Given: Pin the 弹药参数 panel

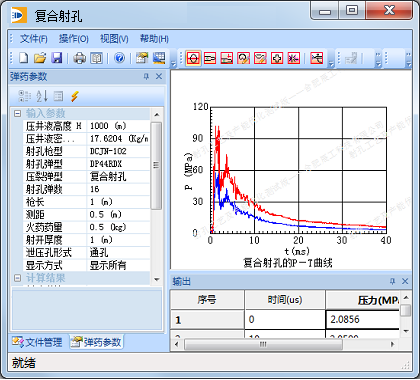Looking at the screenshot, I should [x=146, y=77].
